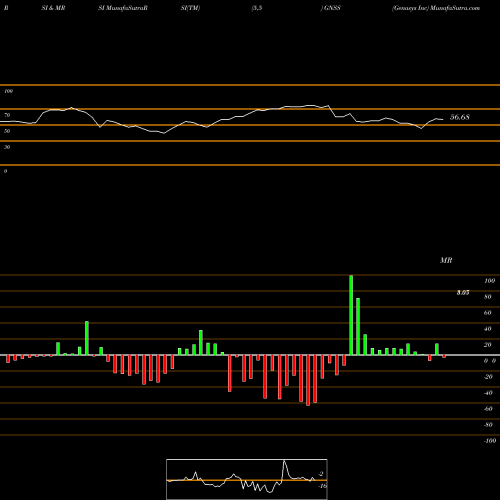Click the -60 label on MR right axis

click(488, 409)
